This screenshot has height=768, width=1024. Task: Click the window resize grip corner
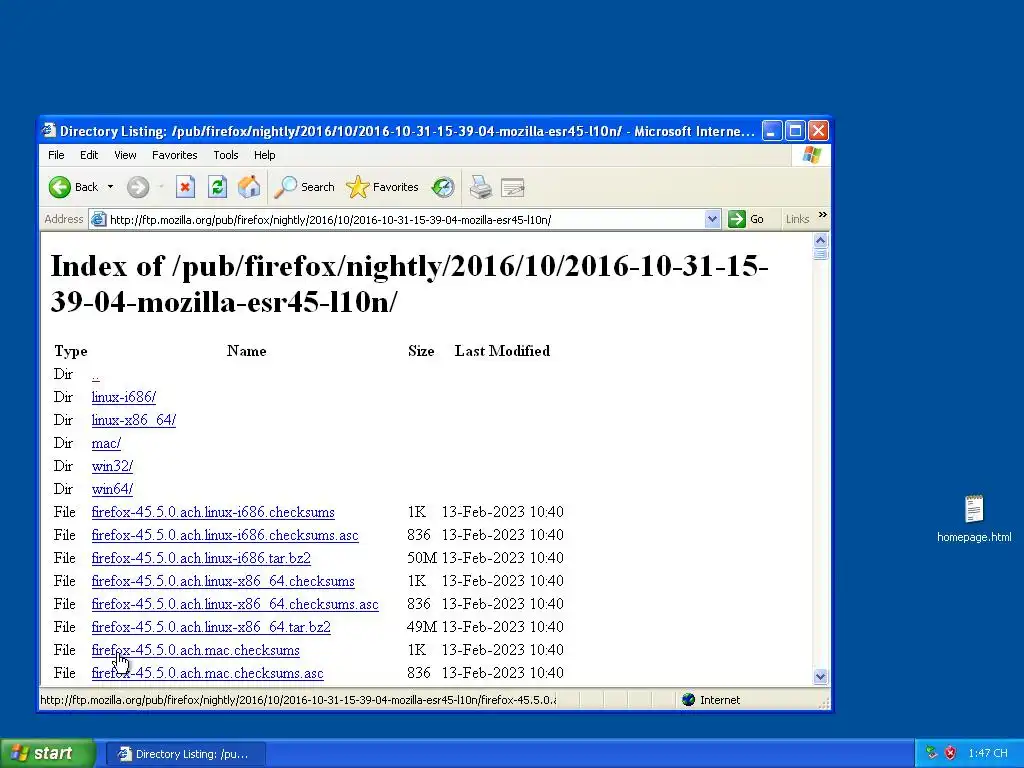pyautogui.click(x=824, y=703)
